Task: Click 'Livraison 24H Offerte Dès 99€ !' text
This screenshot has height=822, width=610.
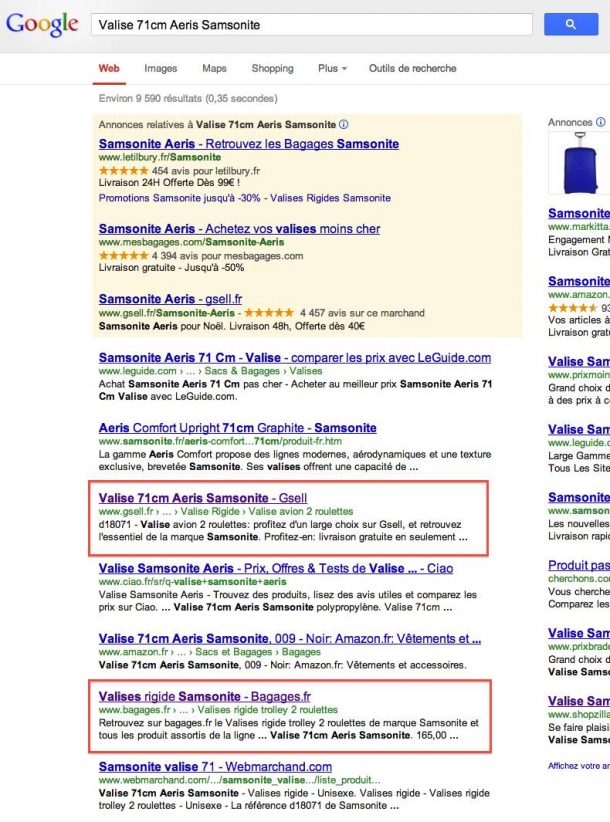Action: point(169,183)
